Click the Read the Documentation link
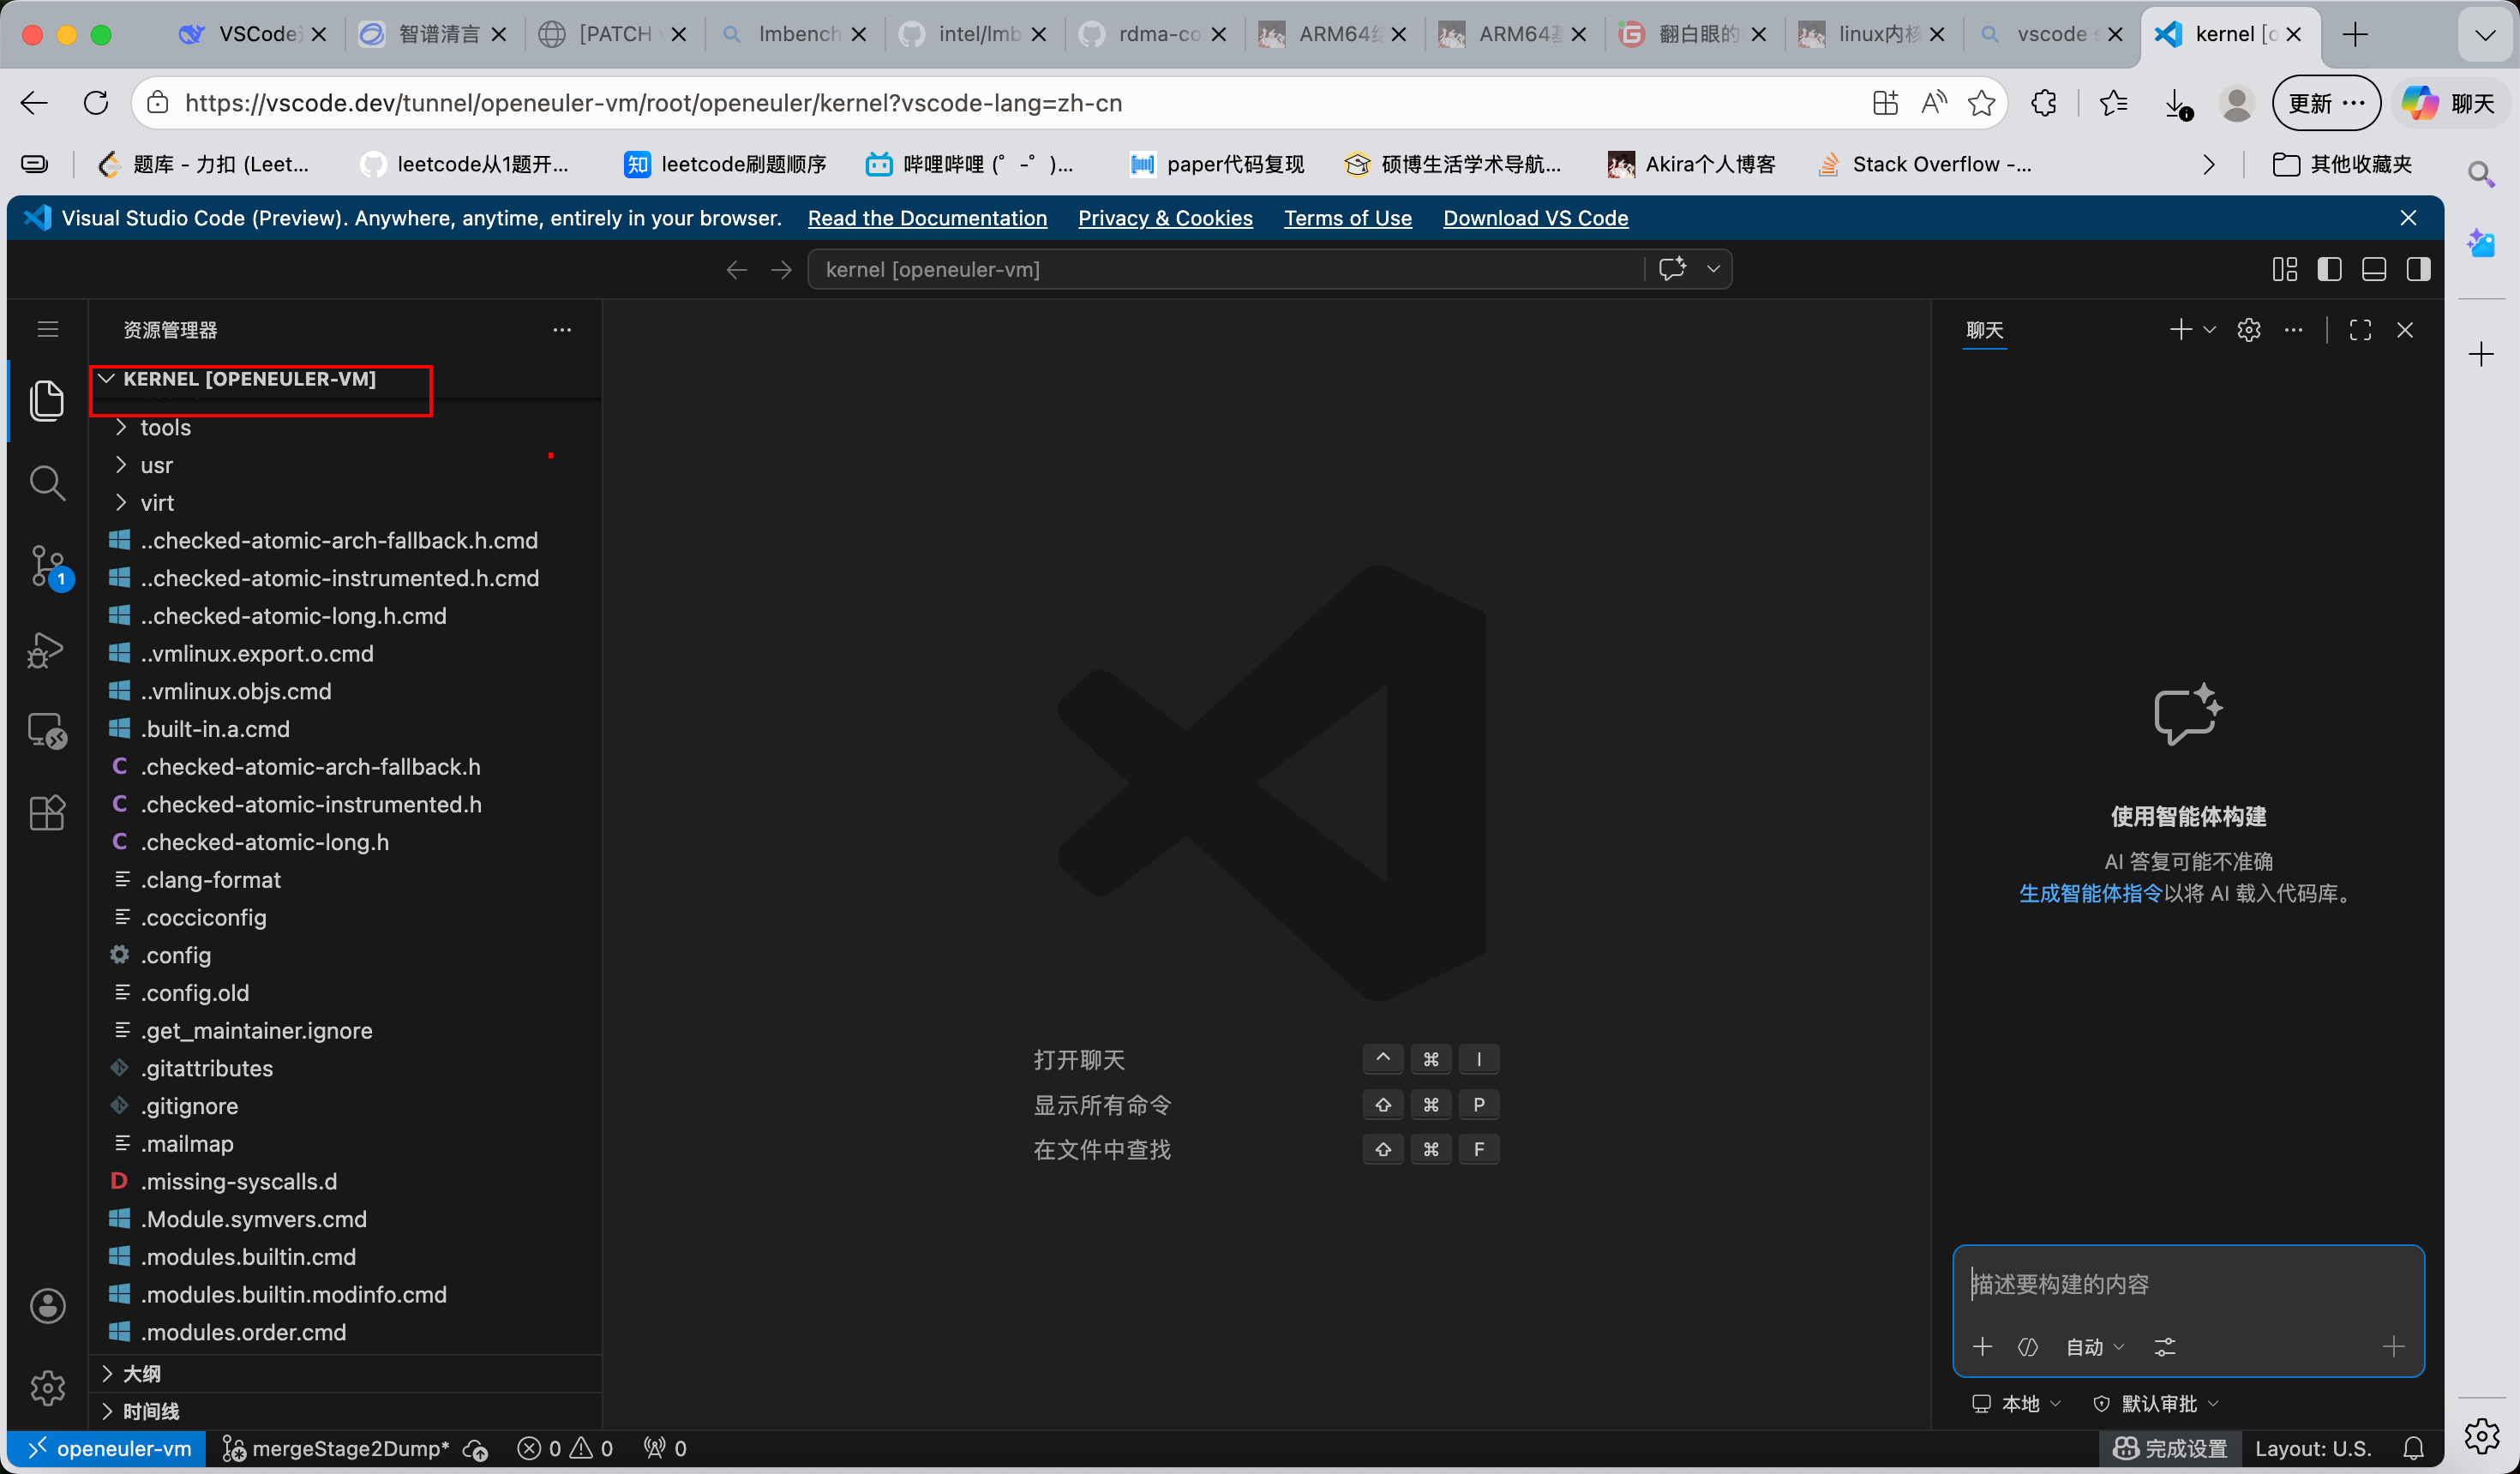 pyautogui.click(x=926, y=218)
